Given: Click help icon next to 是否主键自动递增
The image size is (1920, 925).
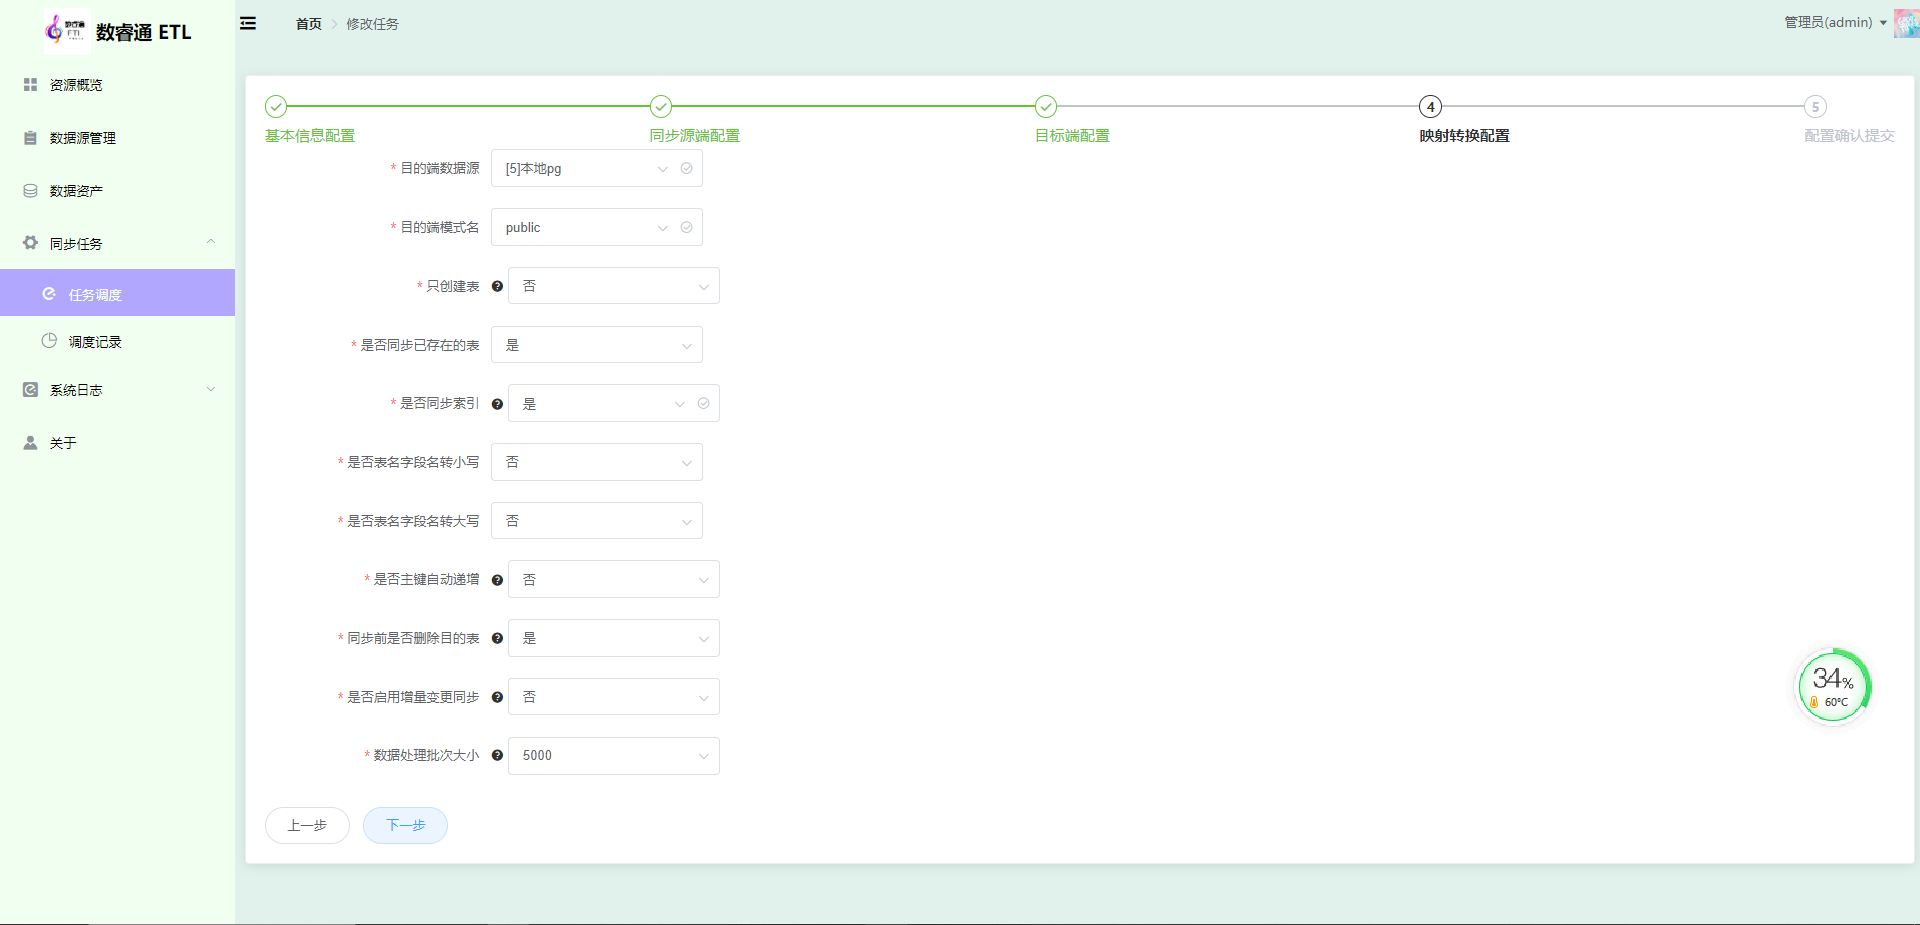Looking at the screenshot, I should tap(497, 580).
